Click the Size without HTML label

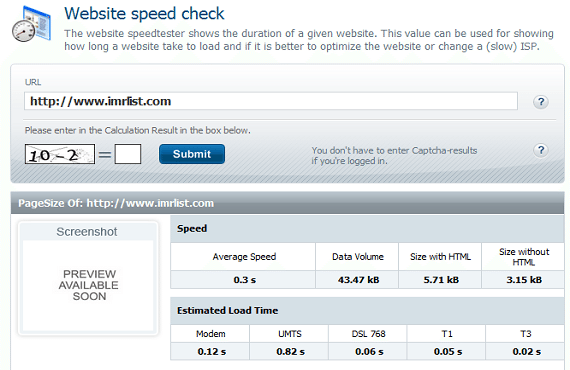tap(524, 257)
